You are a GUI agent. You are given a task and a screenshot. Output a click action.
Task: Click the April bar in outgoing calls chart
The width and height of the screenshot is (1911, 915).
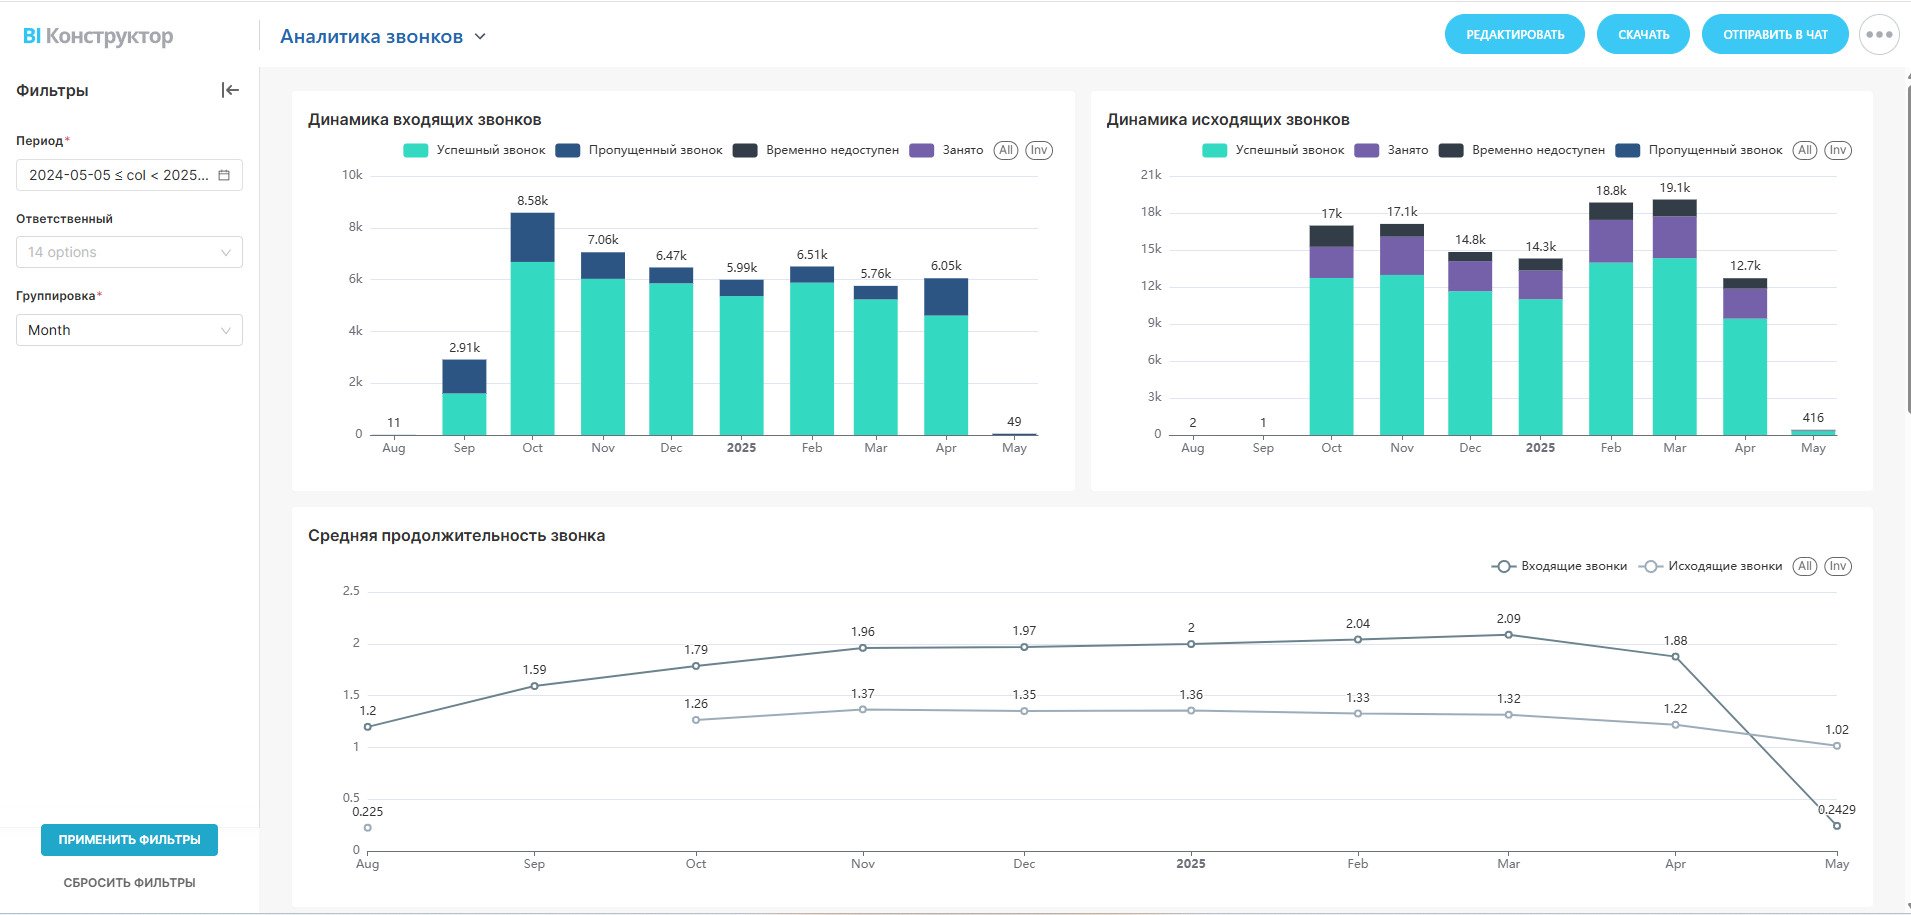pyautogui.click(x=1745, y=356)
